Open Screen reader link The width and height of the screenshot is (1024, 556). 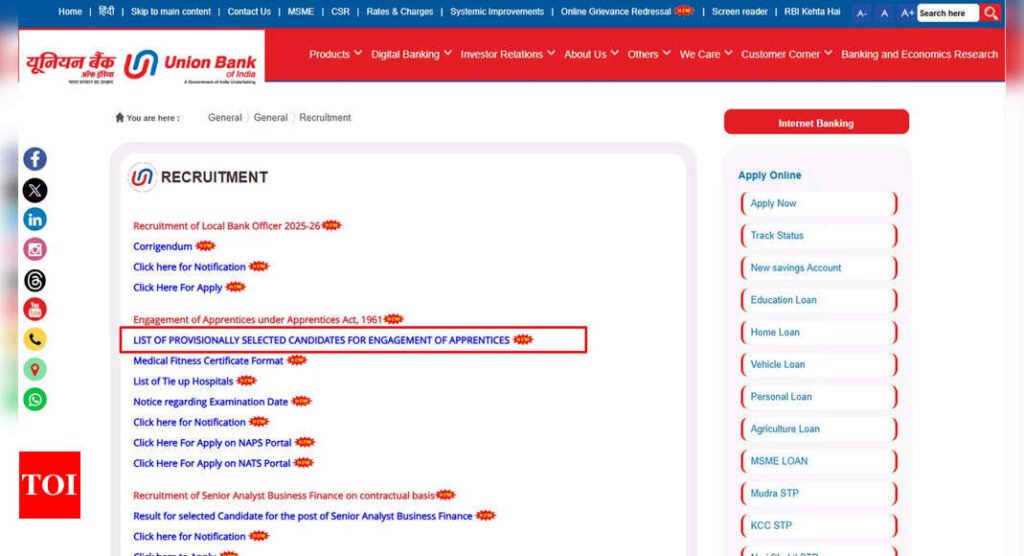[x=739, y=12]
